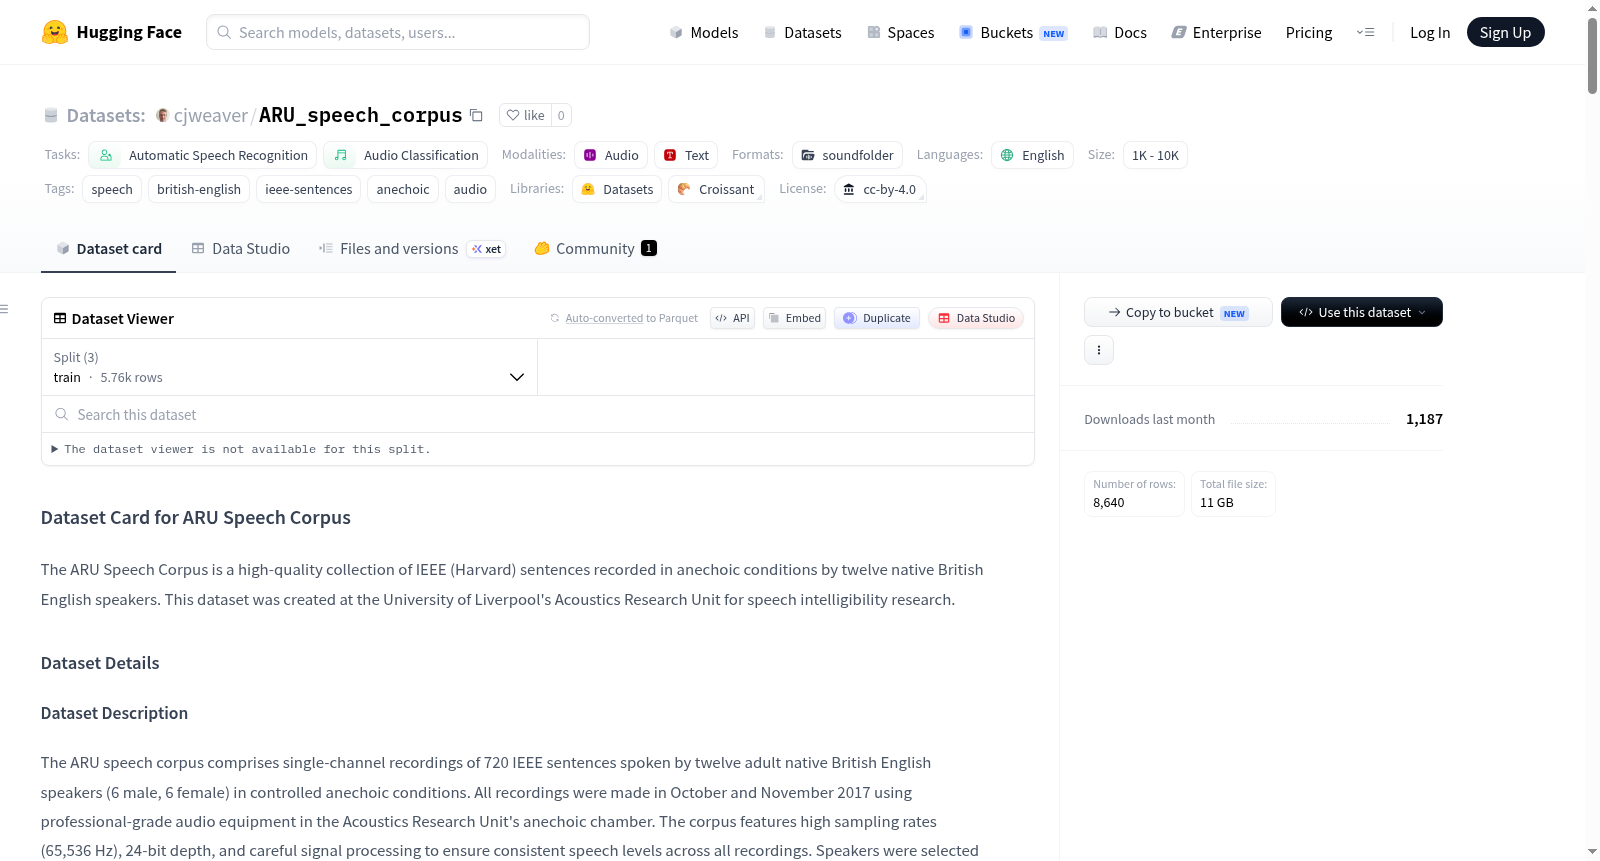Click the left sidebar table-of-contents icon

click(4, 309)
